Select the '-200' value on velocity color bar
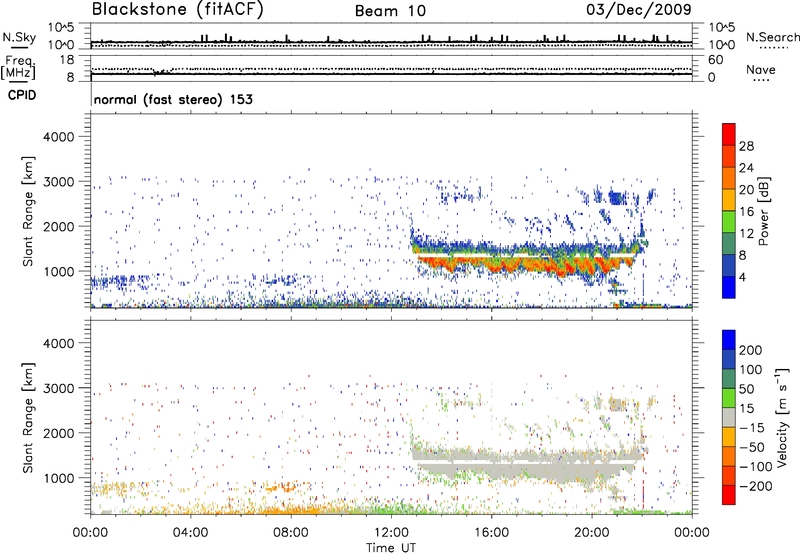This screenshot has width=800, height=554. click(754, 486)
